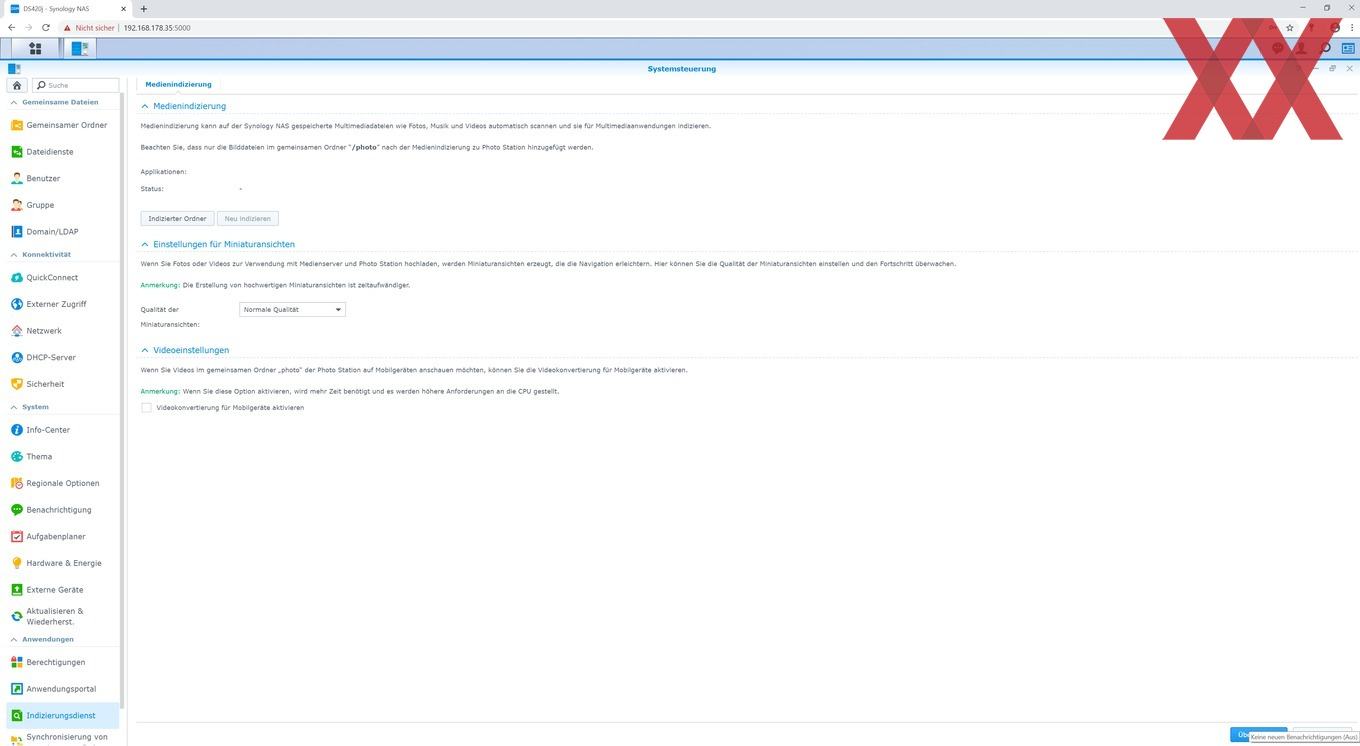The height and width of the screenshot is (746, 1360).
Task: Open Anwendungsportal in the sidebar
Action: [x=62, y=689]
